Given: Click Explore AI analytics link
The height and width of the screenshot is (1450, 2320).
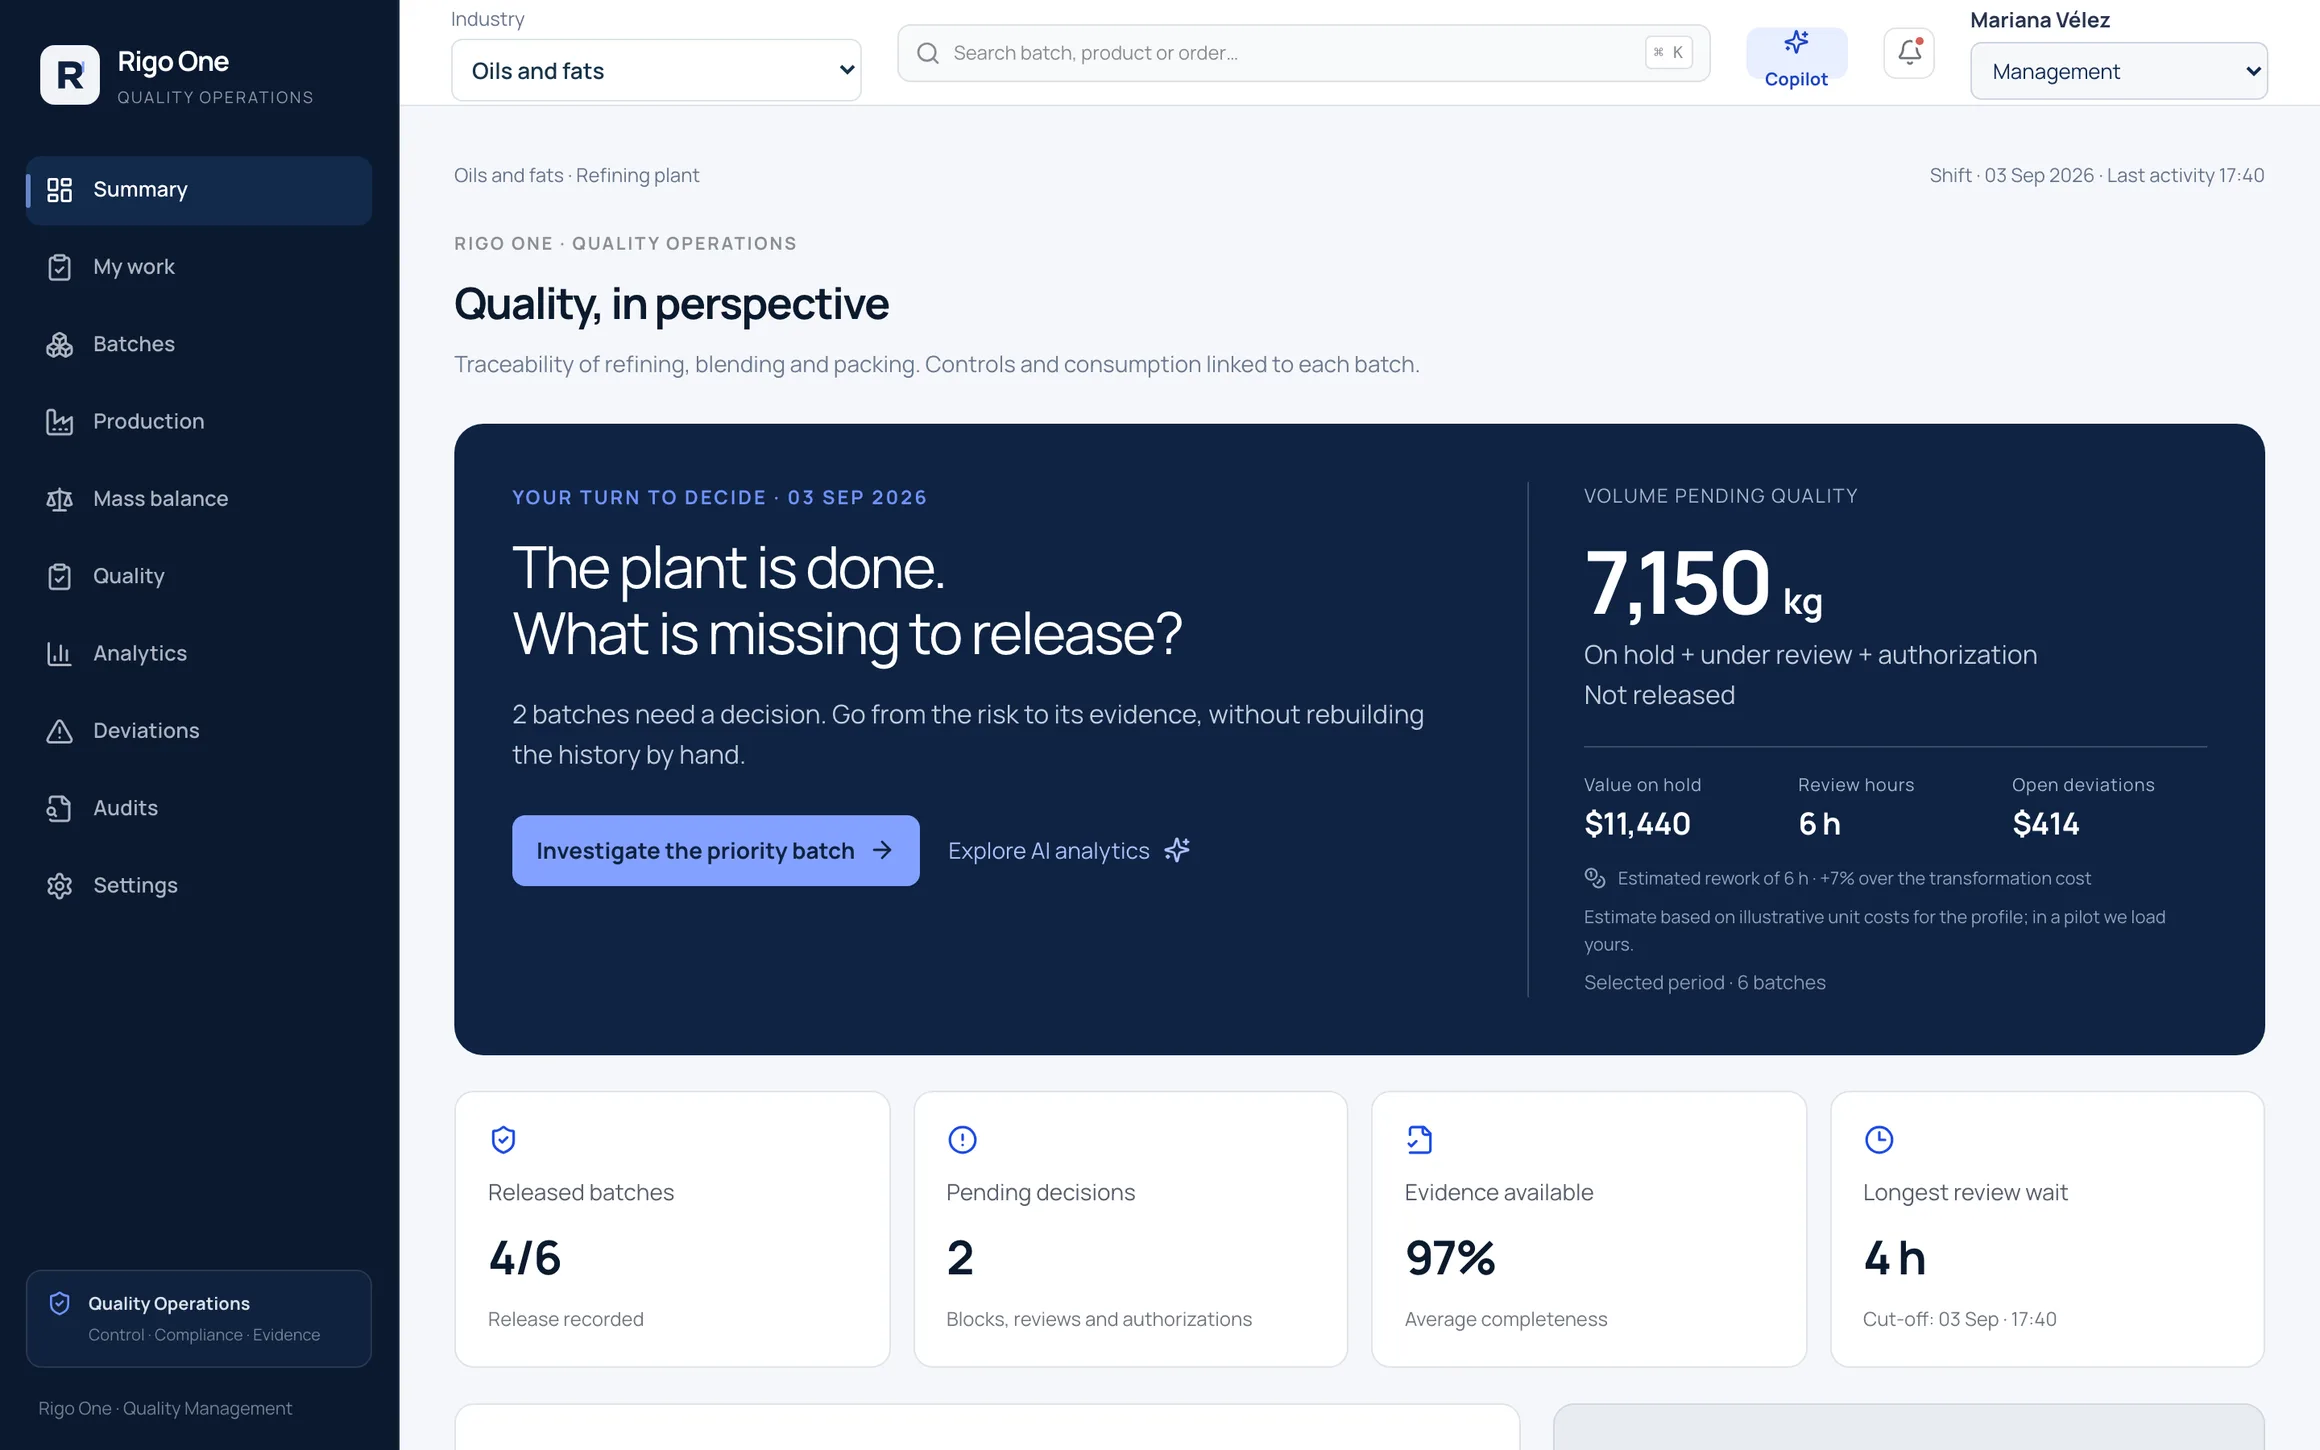Looking at the screenshot, I should point(1069,851).
